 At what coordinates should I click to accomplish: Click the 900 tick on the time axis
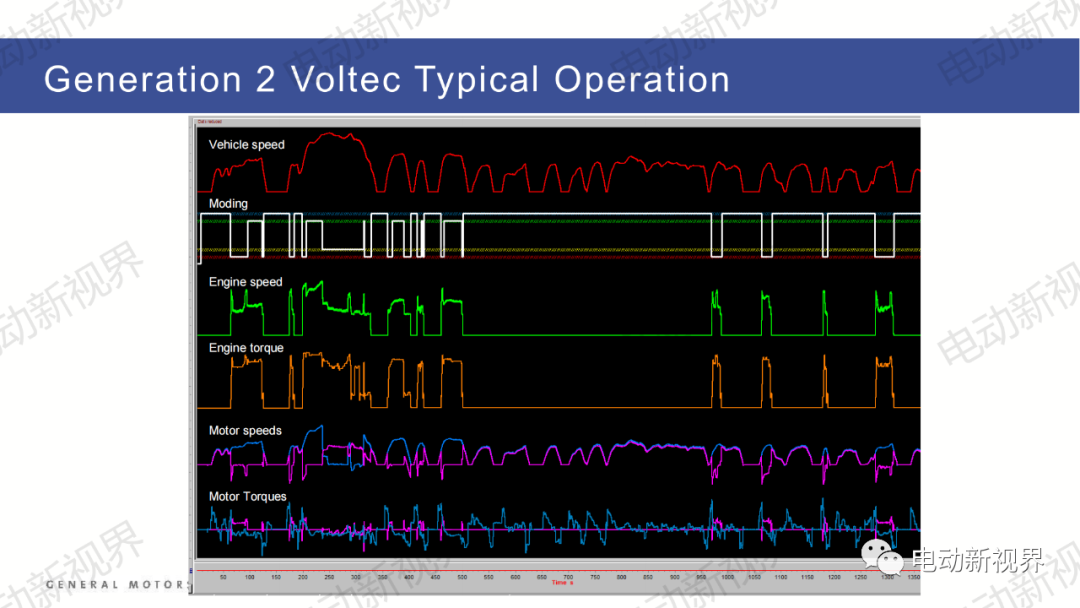point(674,577)
